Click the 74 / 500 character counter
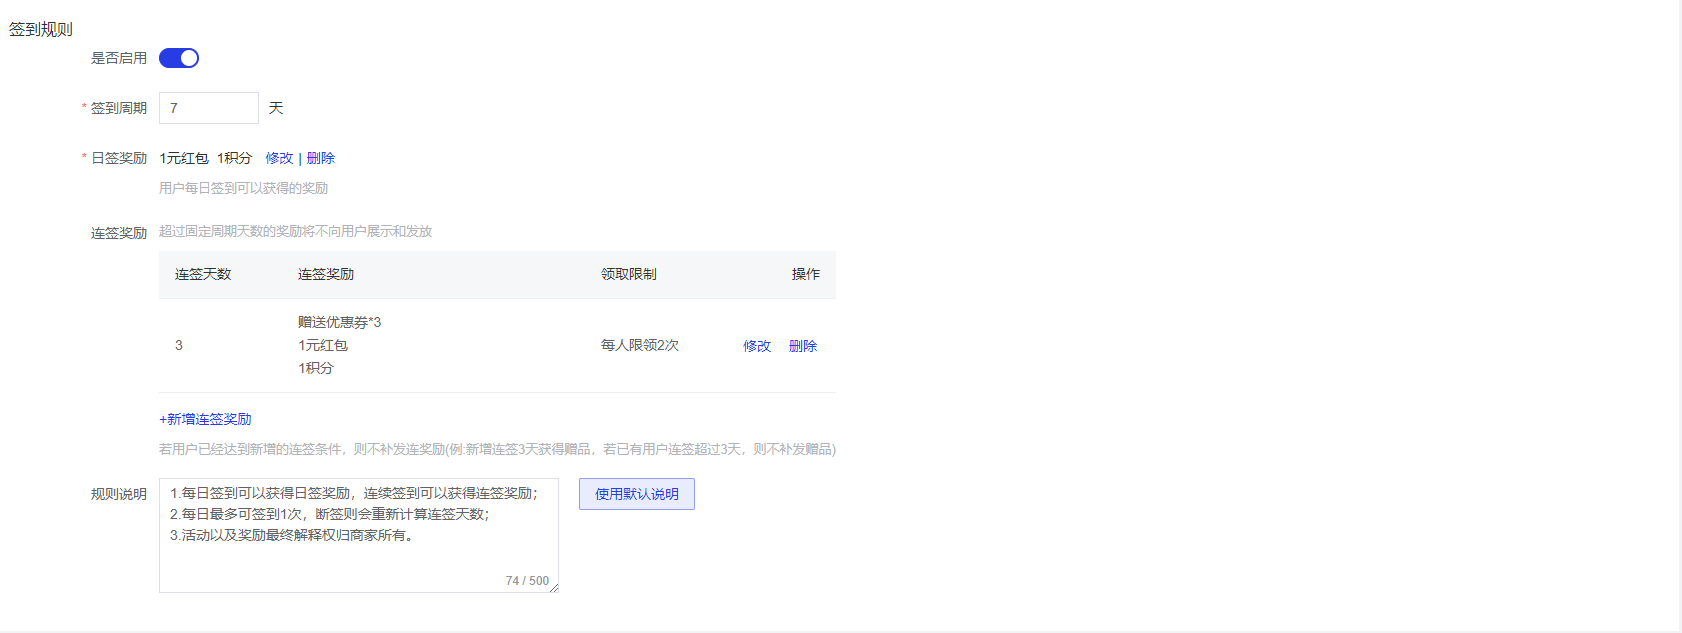Screen dimensions: 1682x633 point(527,581)
